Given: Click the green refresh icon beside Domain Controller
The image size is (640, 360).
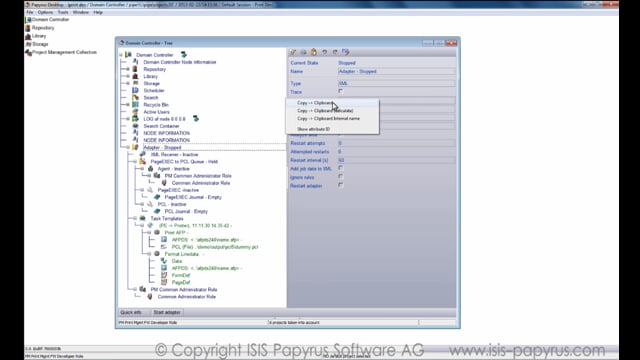Looking at the screenshot, I should click(184, 55).
